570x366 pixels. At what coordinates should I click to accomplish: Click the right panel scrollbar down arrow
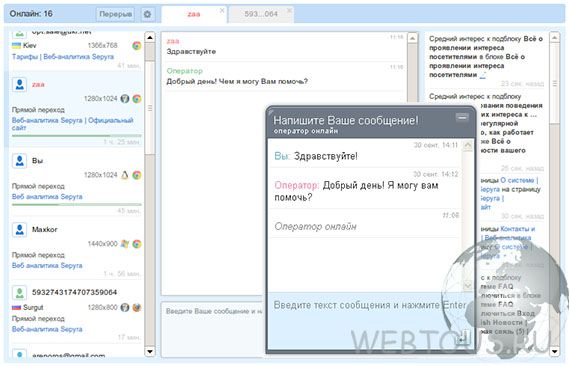coord(554,351)
